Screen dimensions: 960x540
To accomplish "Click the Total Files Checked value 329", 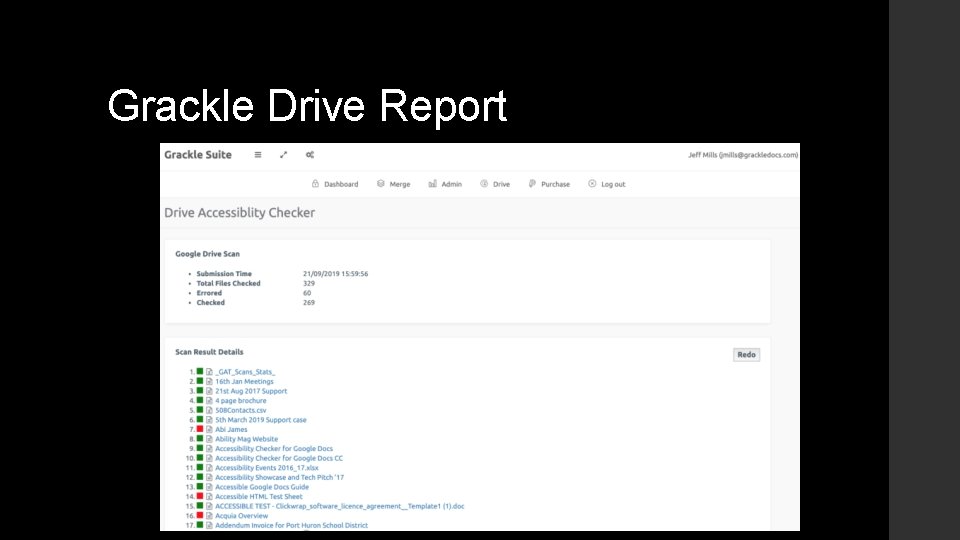I will pos(309,283).
